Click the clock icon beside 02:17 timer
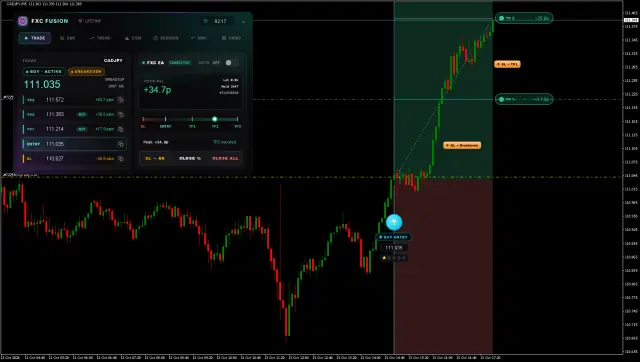Screen dimensions: 640x362 coord(205,21)
